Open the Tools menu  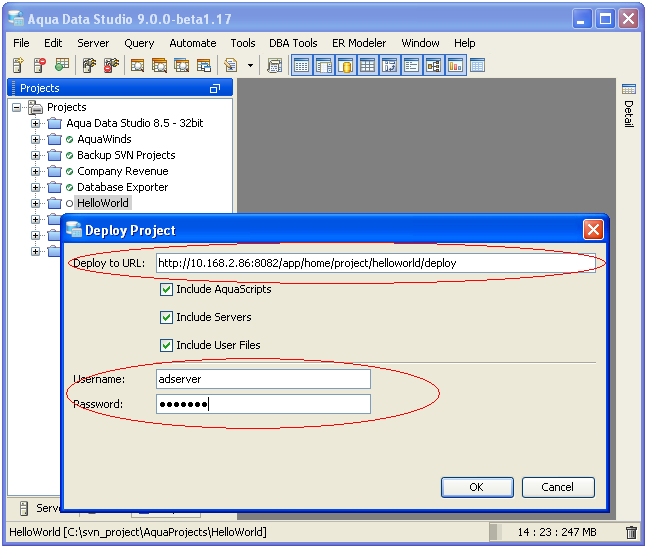point(243,43)
